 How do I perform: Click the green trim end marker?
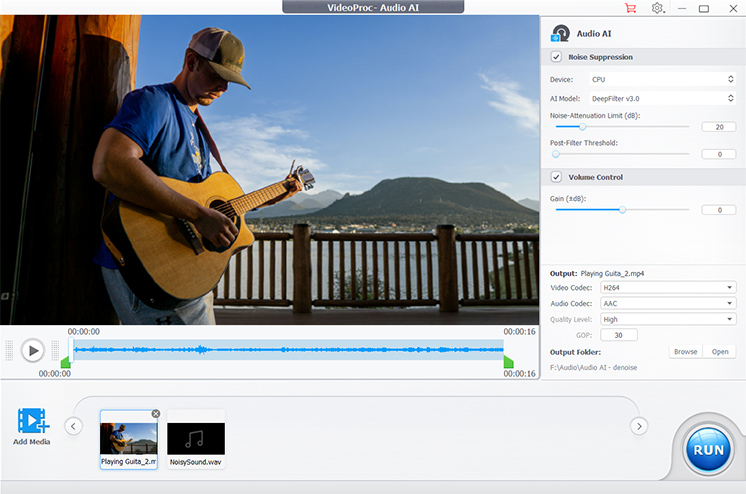(x=508, y=361)
